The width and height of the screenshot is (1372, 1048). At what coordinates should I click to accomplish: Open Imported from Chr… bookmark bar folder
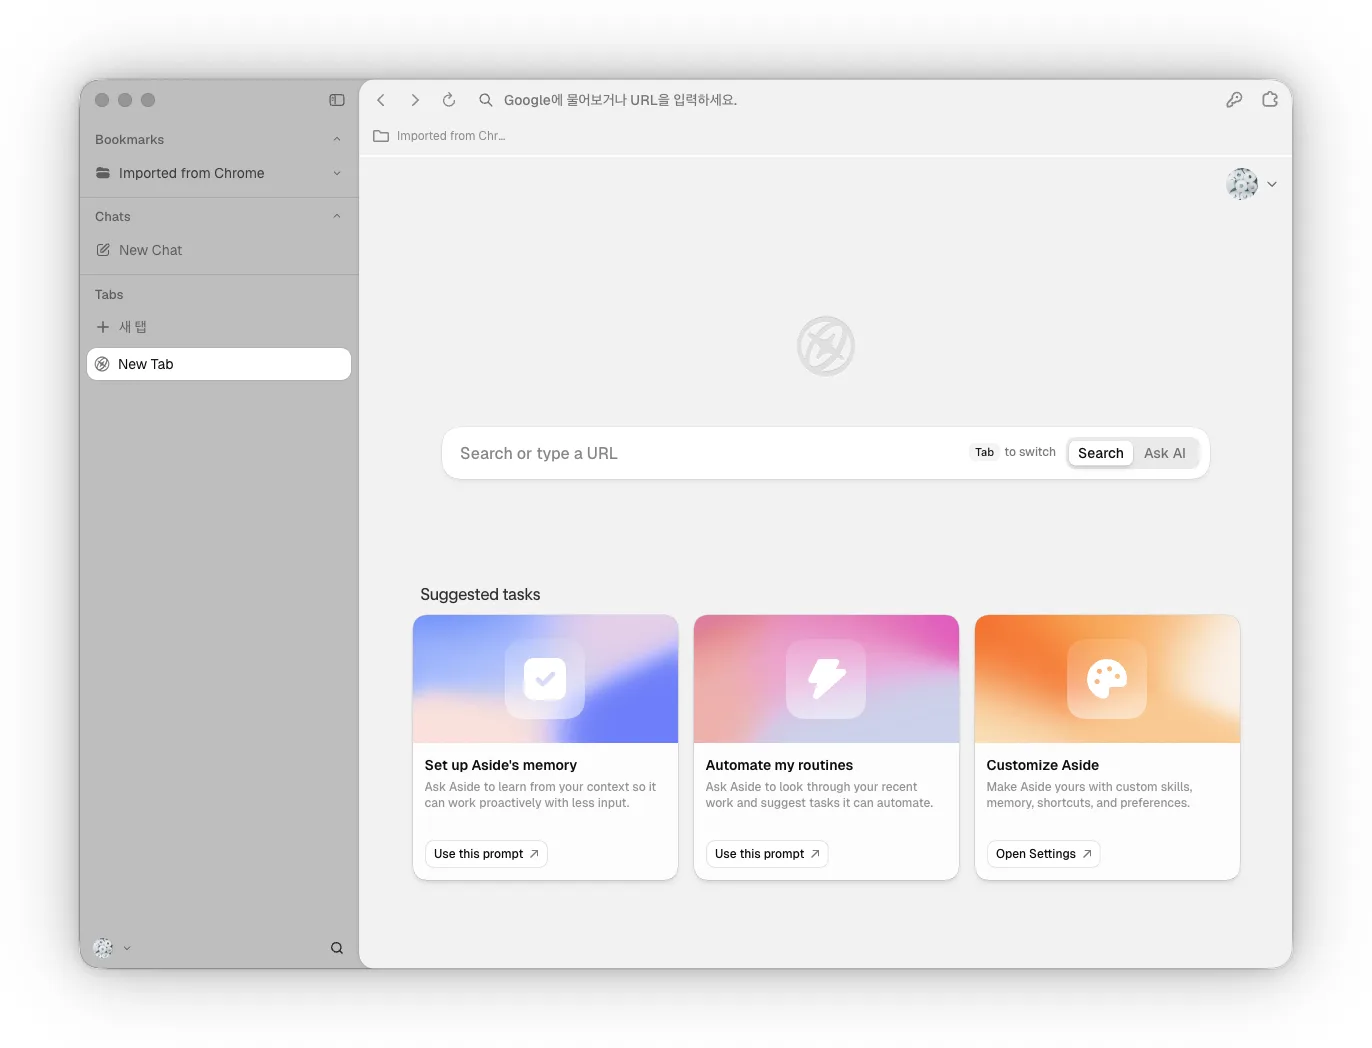(x=440, y=136)
